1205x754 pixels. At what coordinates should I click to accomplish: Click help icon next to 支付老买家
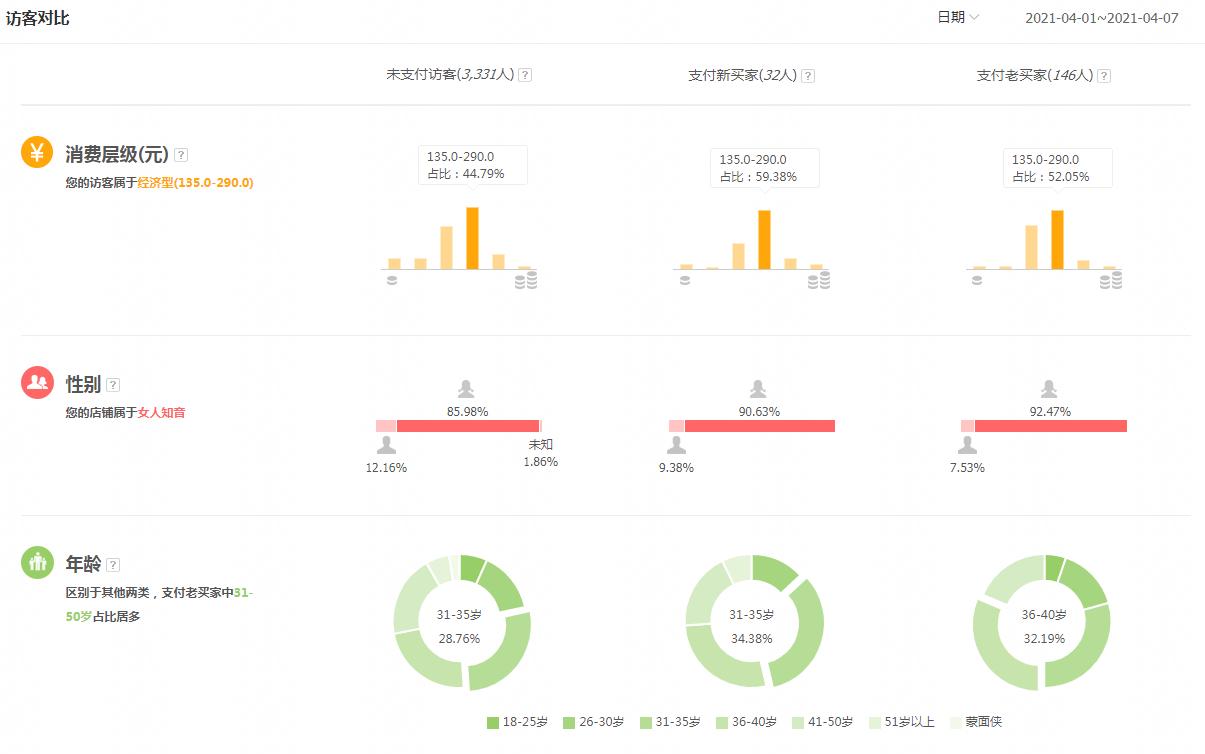click(1104, 76)
